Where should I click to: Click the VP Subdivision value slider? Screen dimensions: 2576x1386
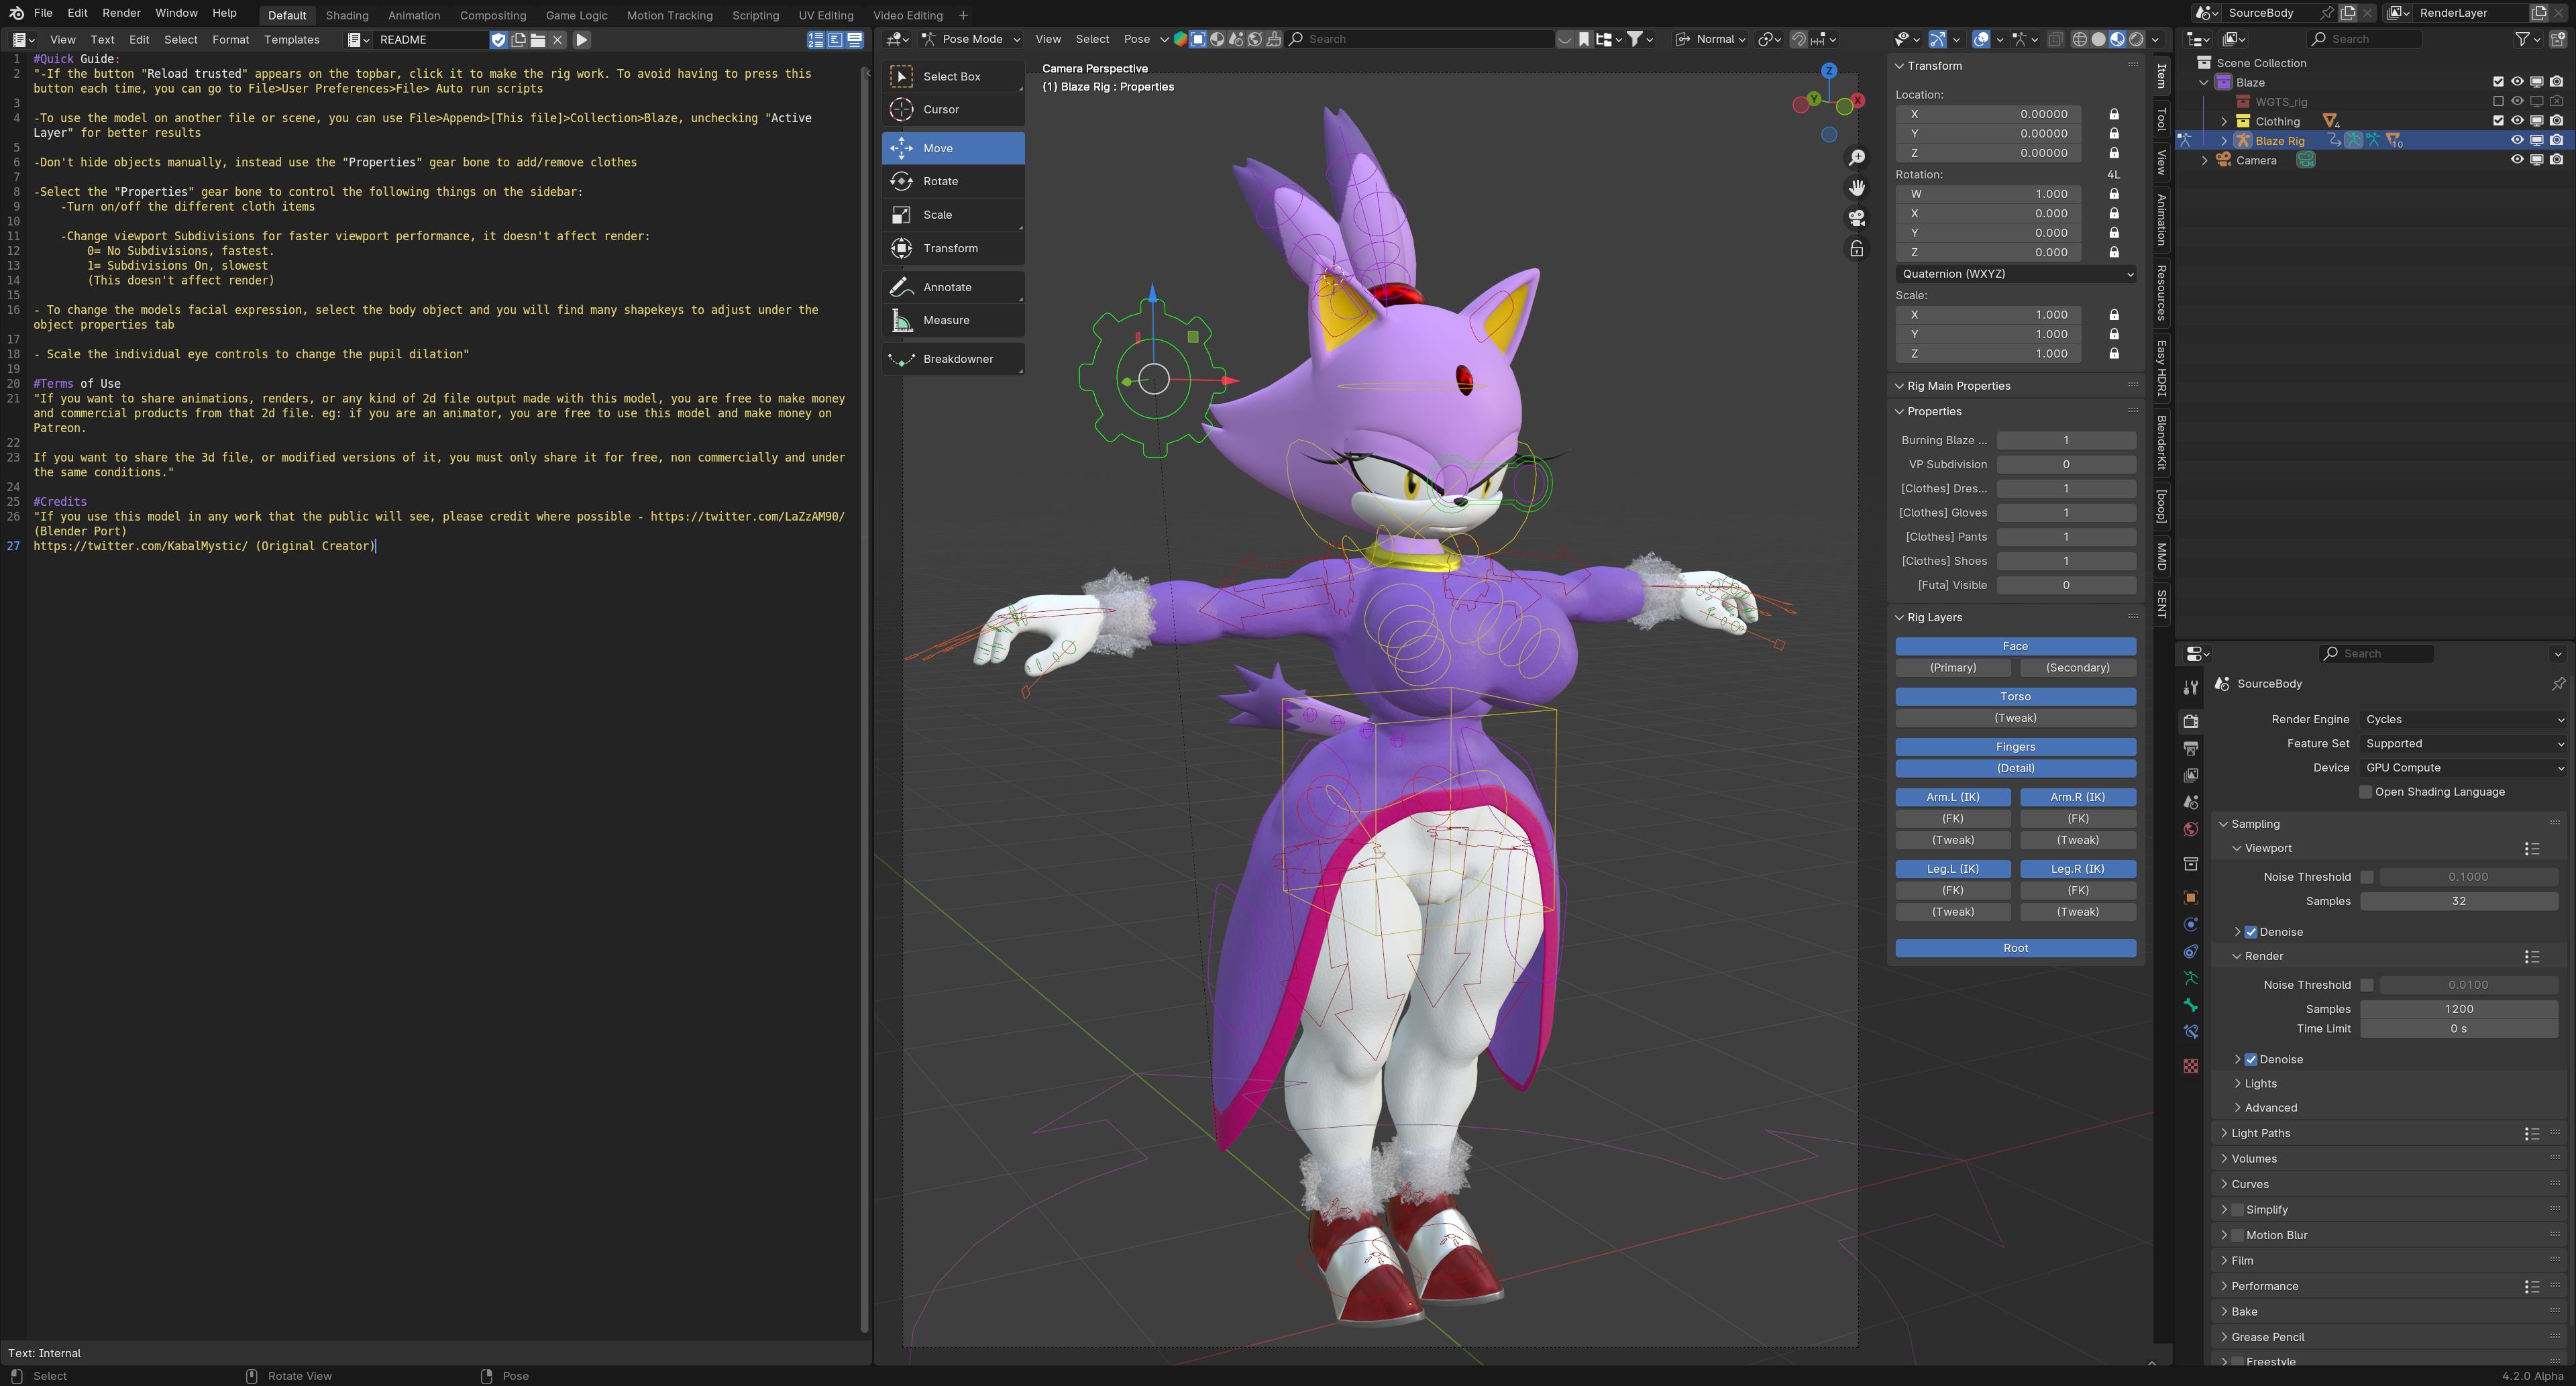2065,464
